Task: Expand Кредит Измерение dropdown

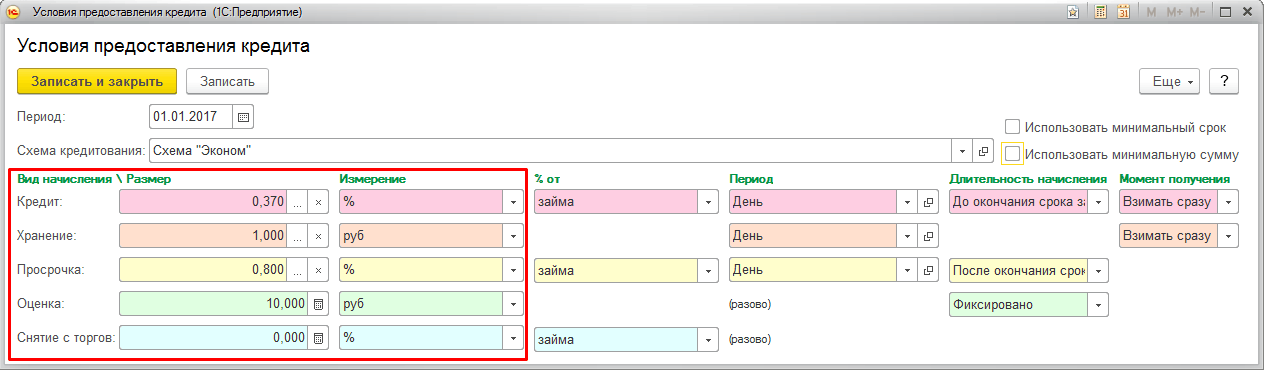Action: (514, 202)
